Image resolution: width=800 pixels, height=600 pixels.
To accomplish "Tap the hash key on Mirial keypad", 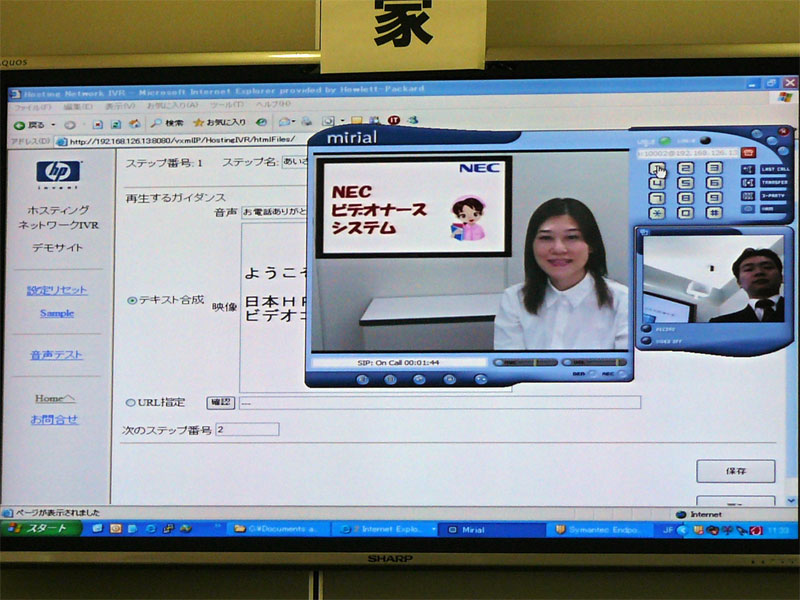I will pyautogui.click(x=714, y=212).
